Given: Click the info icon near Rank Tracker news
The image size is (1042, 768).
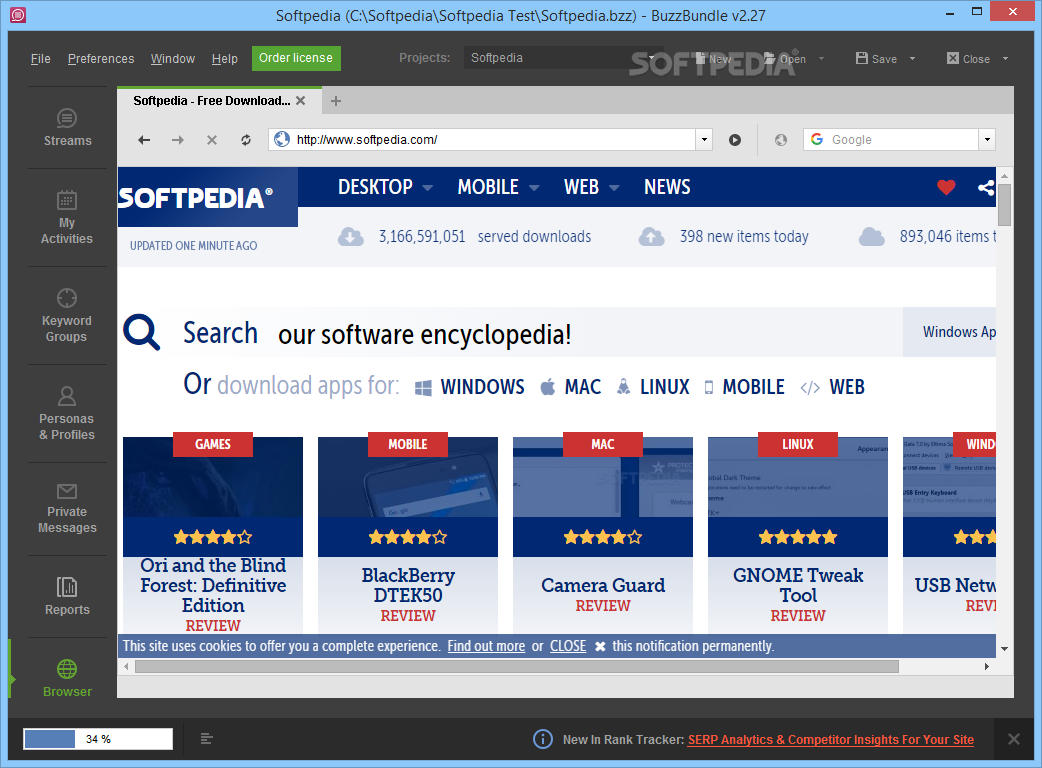Looking at the screenshot, I should pos(542,739).
